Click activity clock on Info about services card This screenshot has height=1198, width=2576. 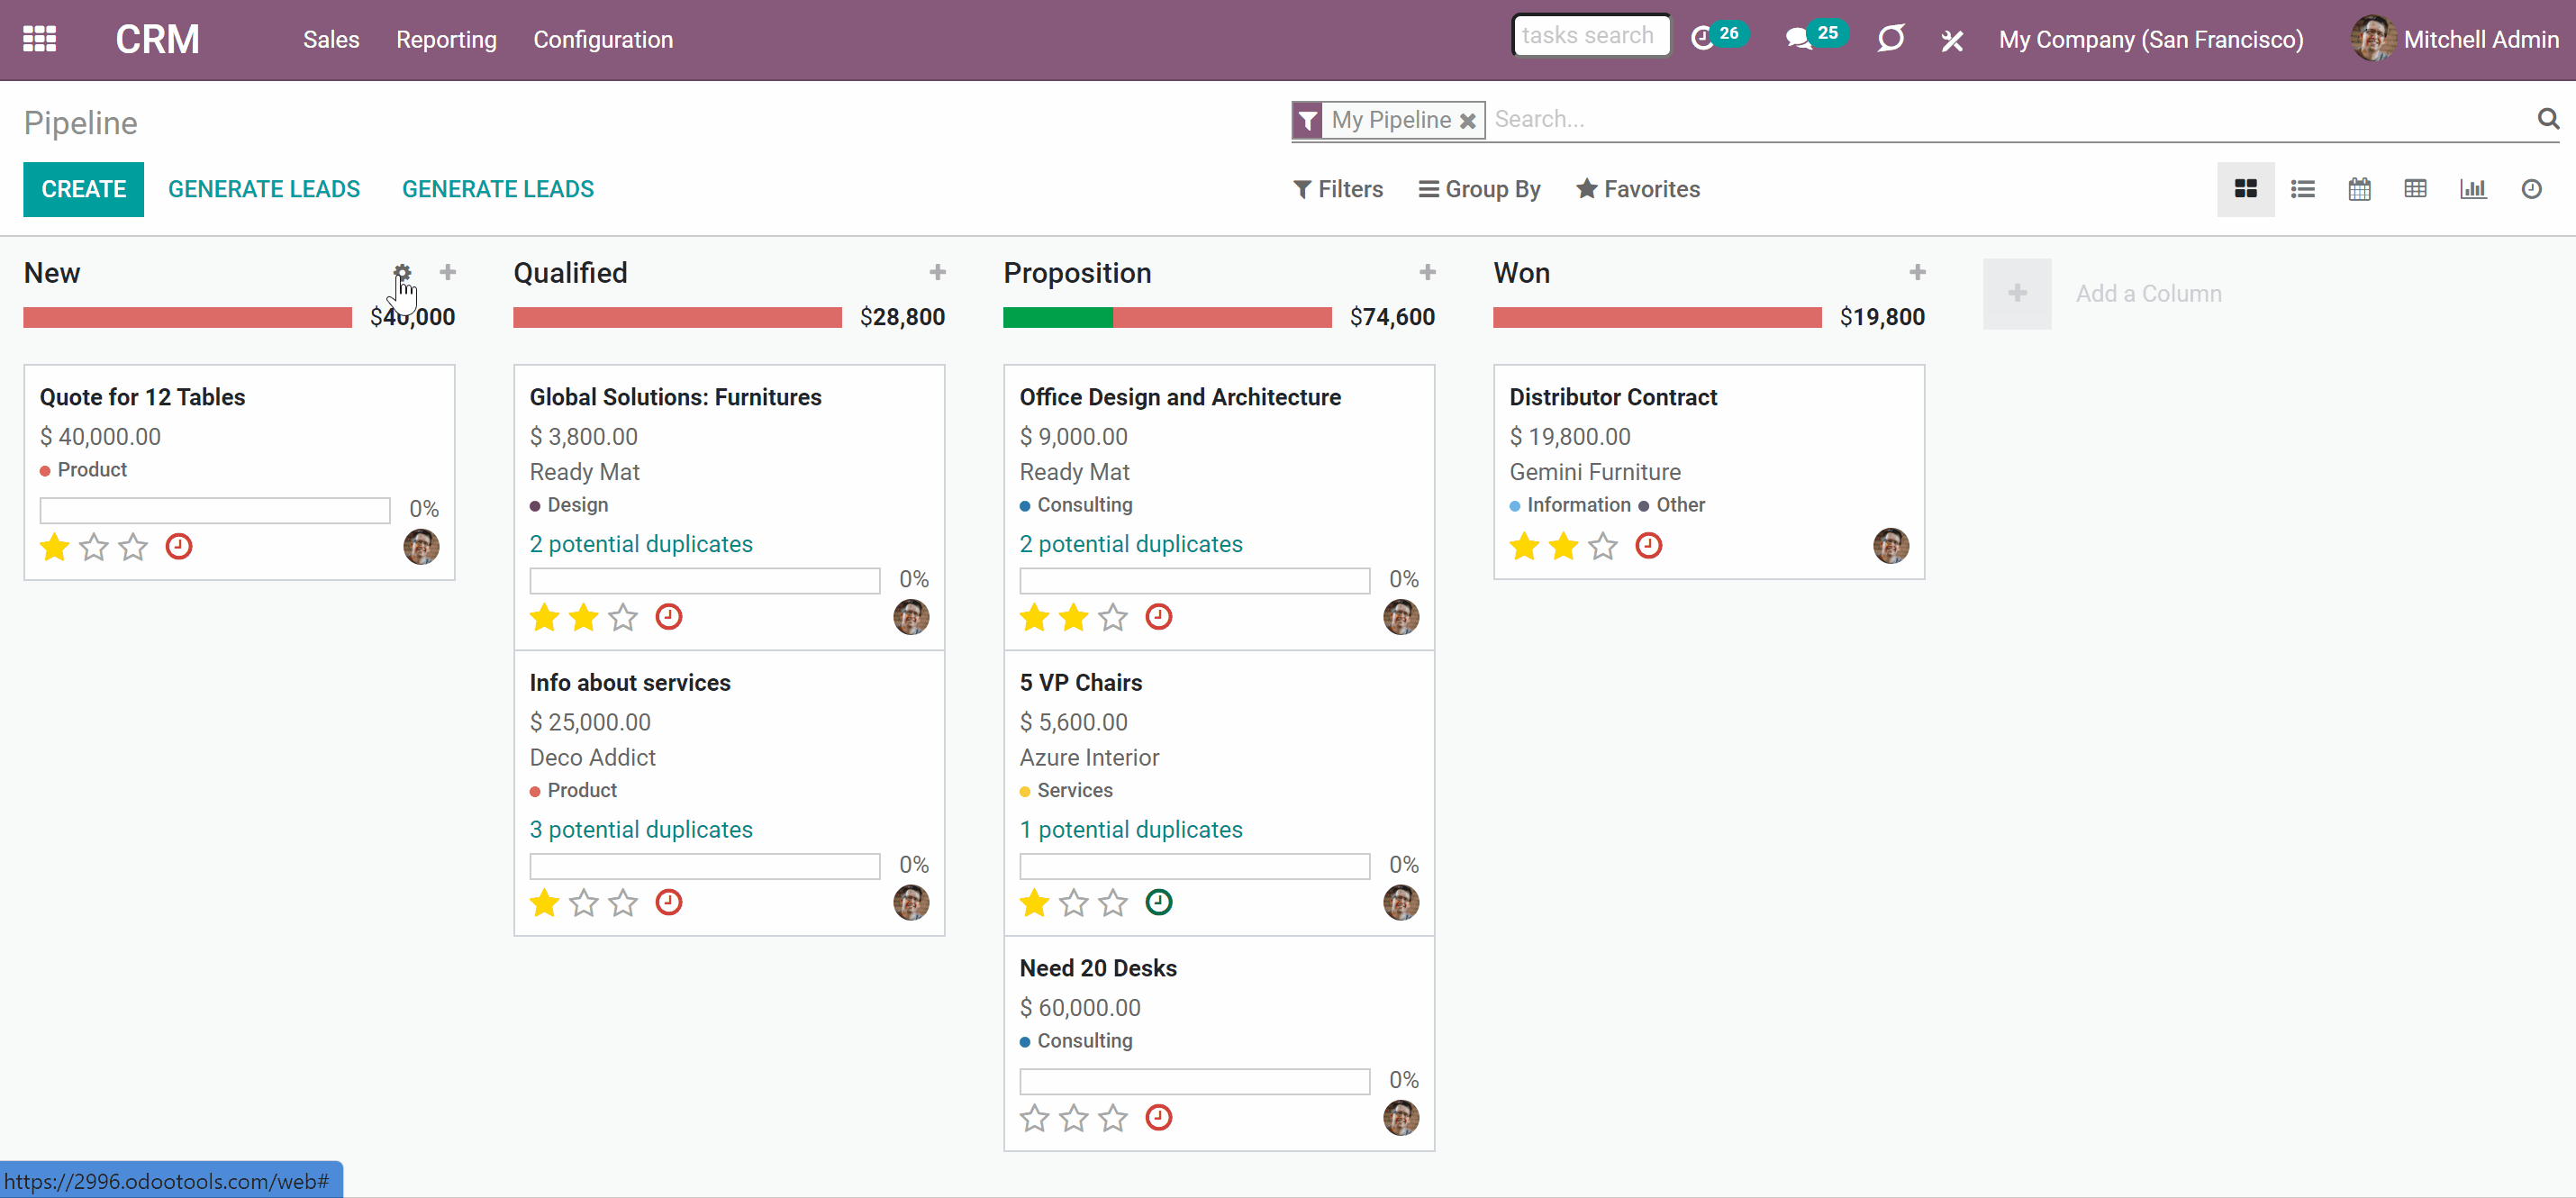point(669,902)
